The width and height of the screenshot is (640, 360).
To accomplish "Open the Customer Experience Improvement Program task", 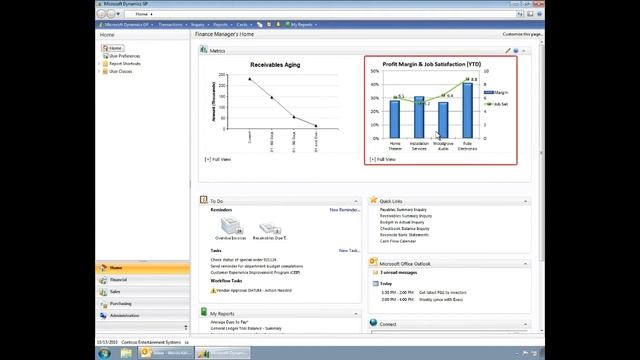I will pos(255,273).
